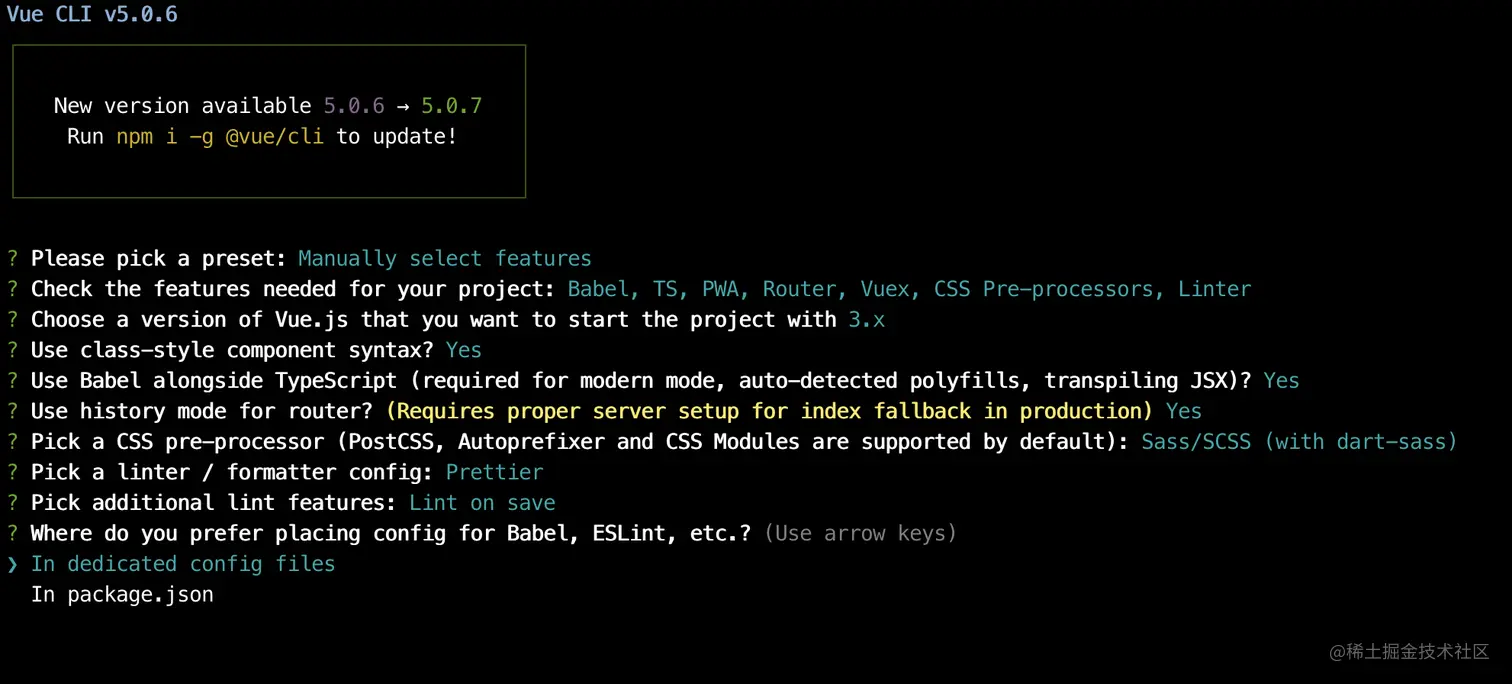Select 'In dedicated config files' option
Screen dimensions: 1512x684
pyautogui.click(x=183, y=564)
